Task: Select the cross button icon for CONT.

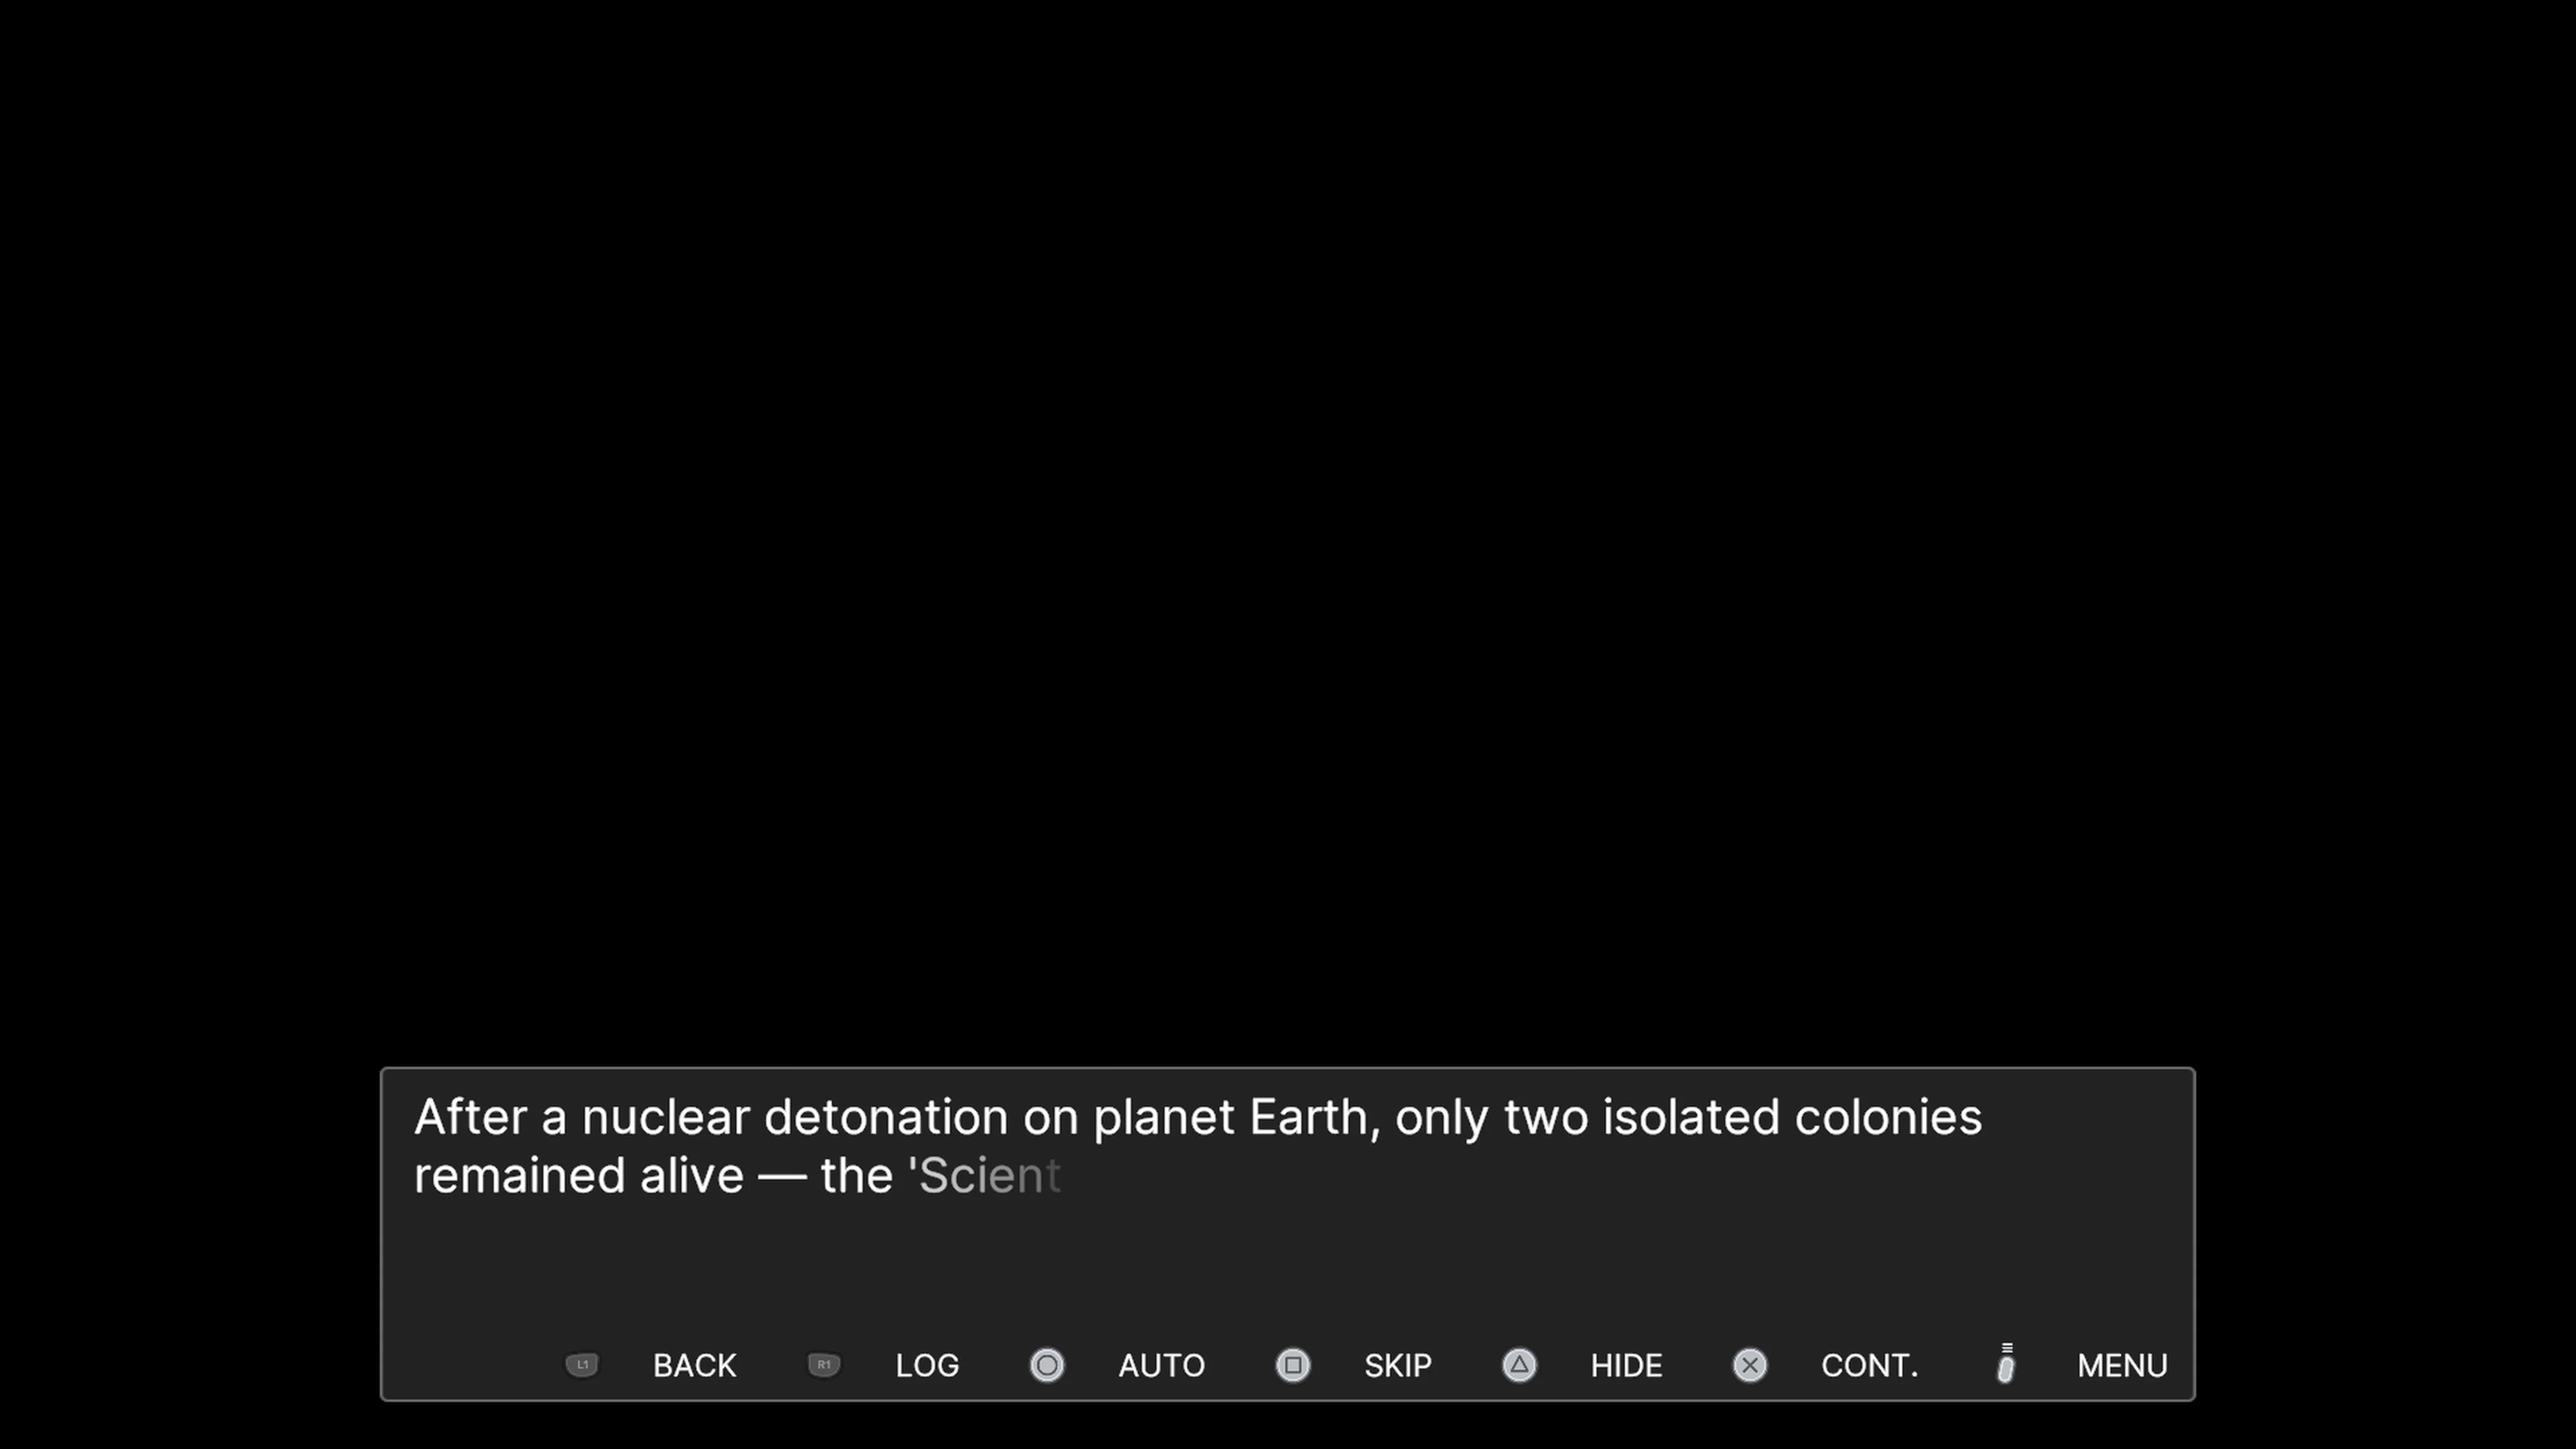Action: tap(1749, 1365)
